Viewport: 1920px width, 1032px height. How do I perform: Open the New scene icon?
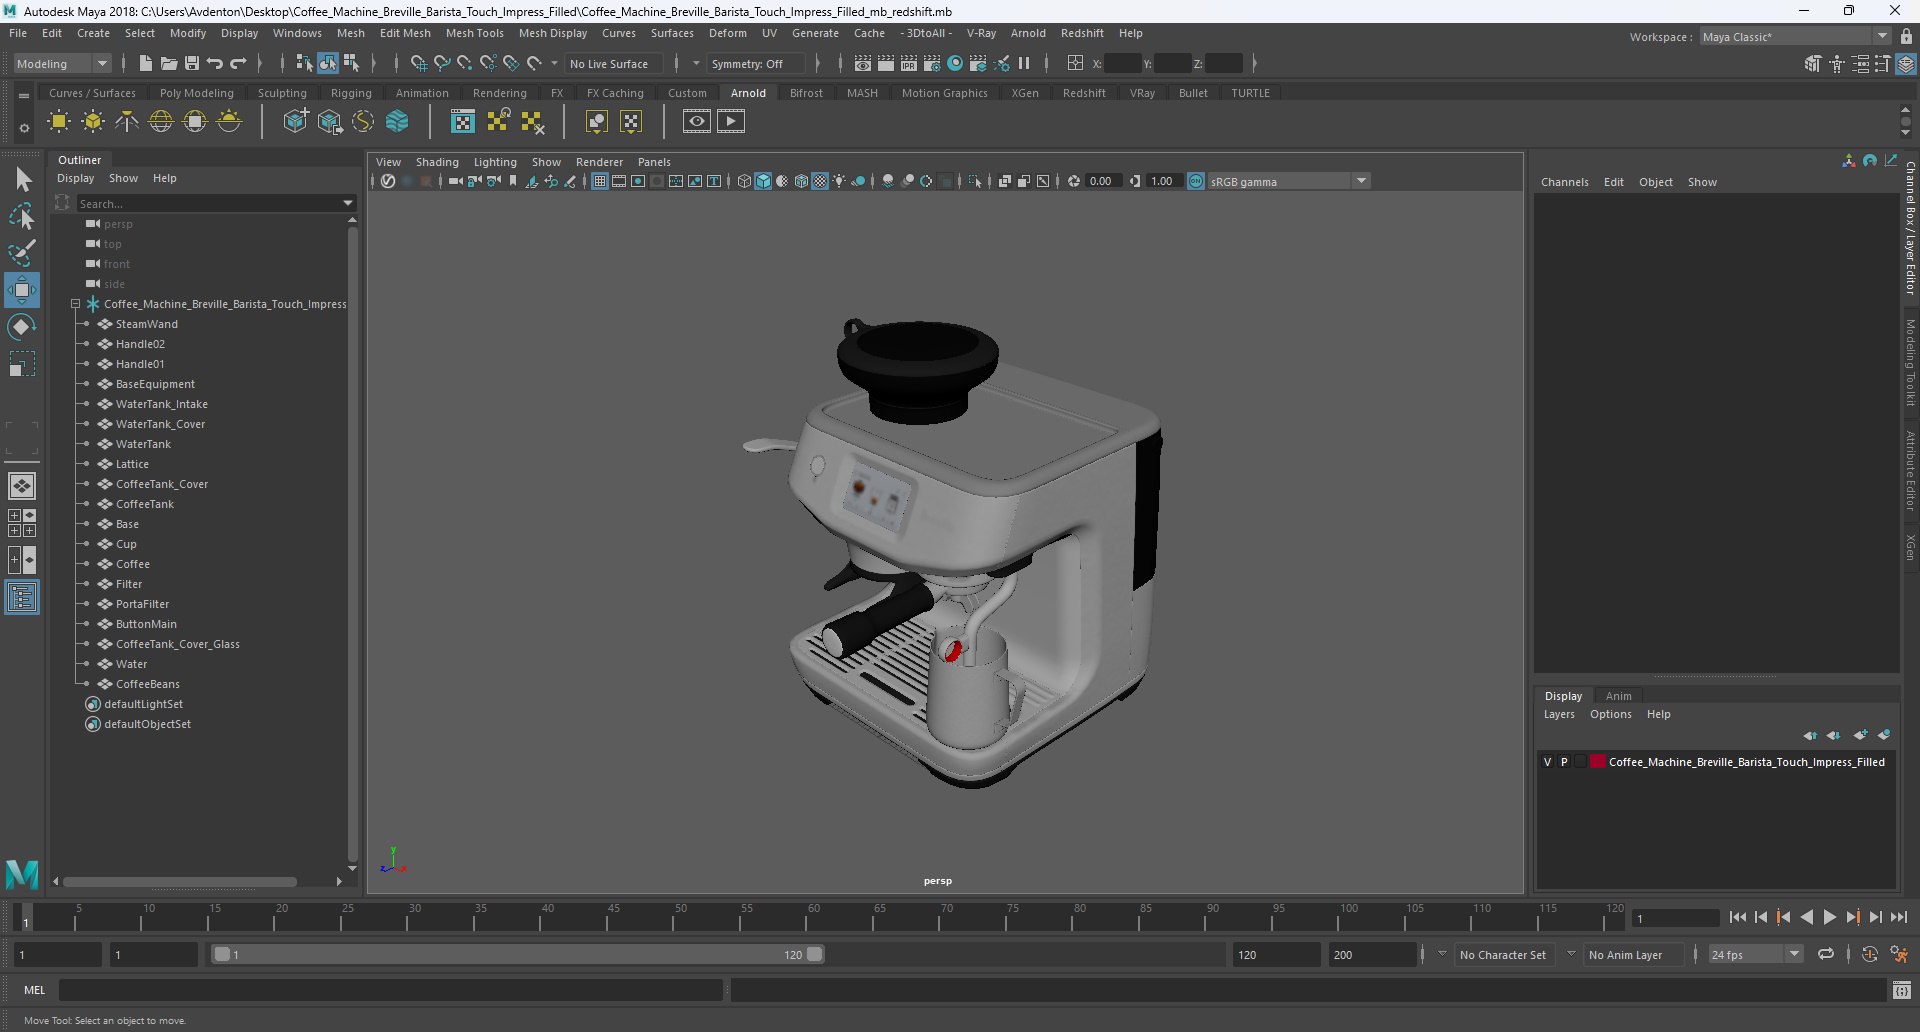146,63
